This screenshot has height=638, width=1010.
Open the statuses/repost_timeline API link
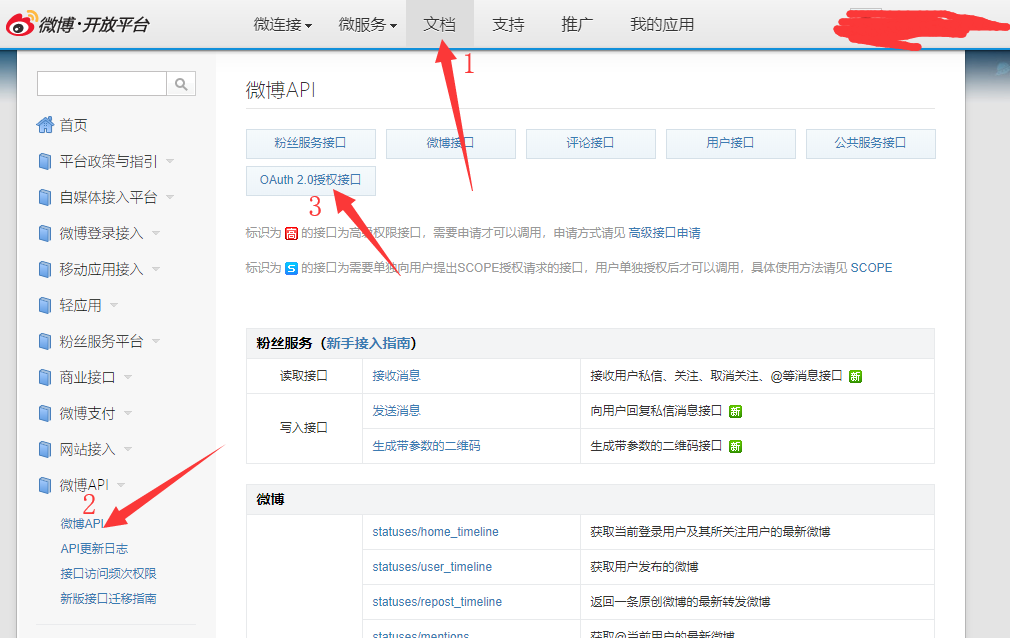[437, 602]
